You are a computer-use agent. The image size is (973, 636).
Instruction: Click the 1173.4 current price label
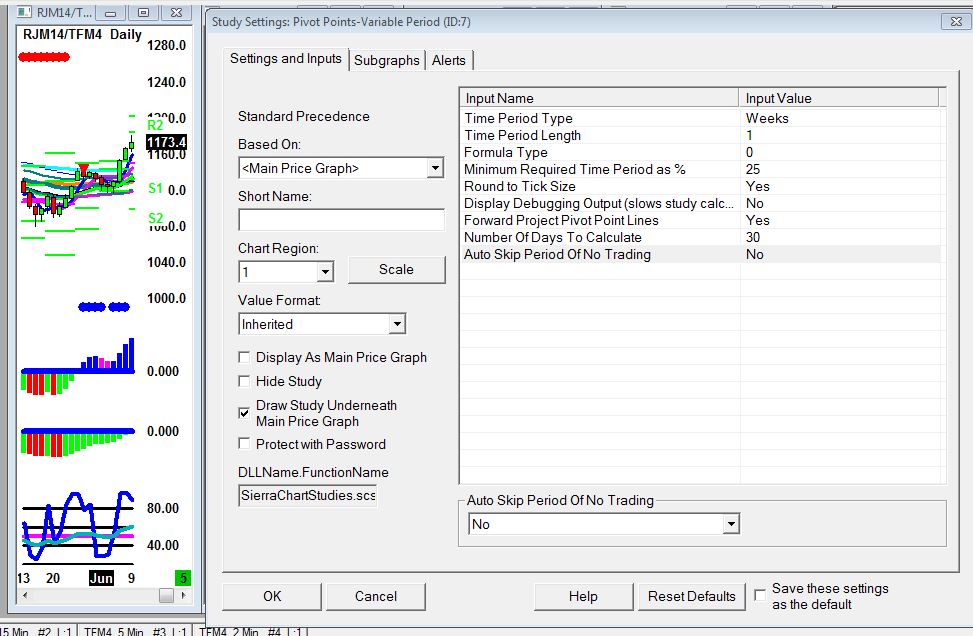[166, 142]
